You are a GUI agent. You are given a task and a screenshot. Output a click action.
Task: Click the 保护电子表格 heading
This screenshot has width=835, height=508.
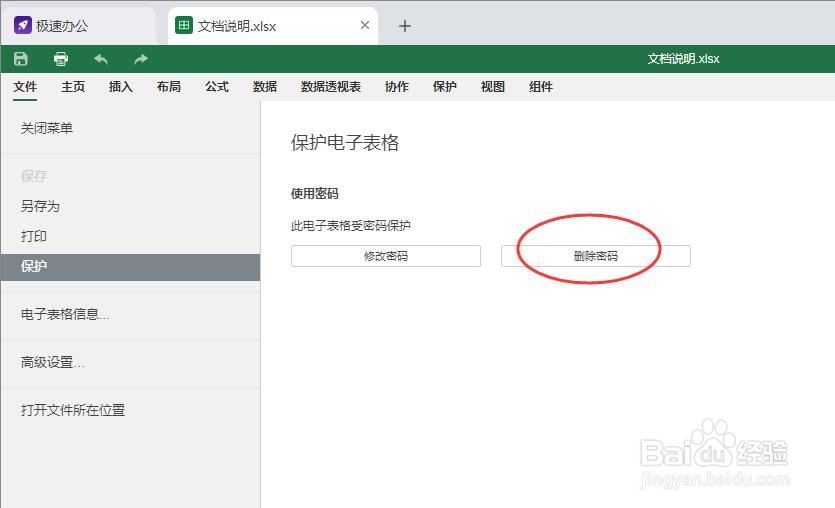click(345, 143)
